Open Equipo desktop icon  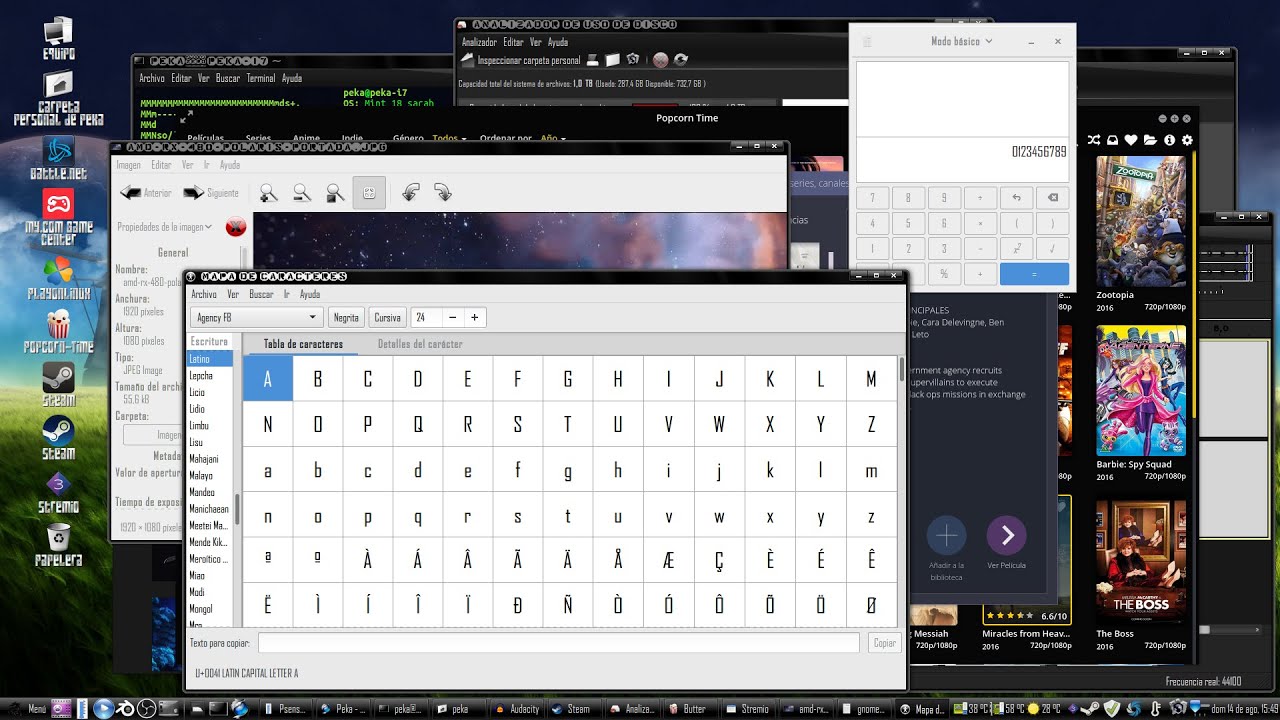tap(59, 38)
